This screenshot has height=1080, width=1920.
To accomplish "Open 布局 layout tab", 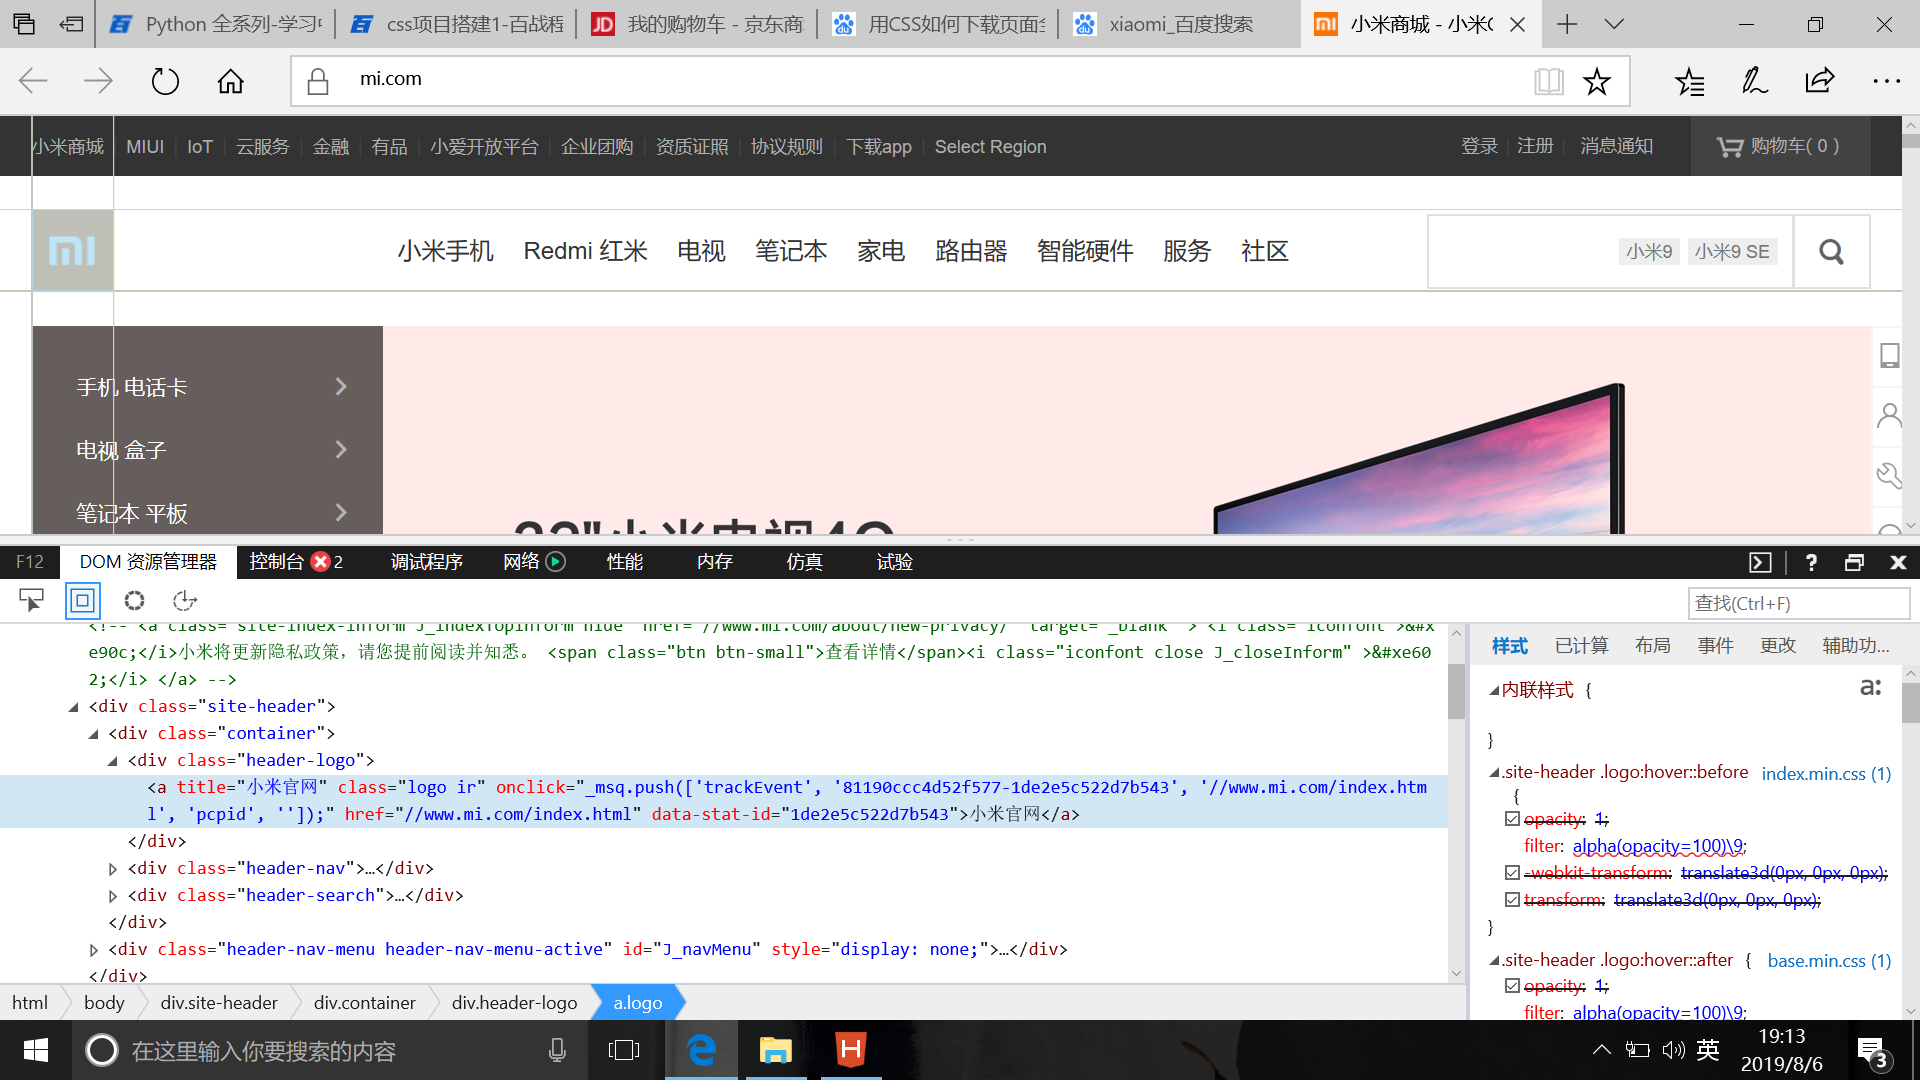I will tap(1653, 646).
